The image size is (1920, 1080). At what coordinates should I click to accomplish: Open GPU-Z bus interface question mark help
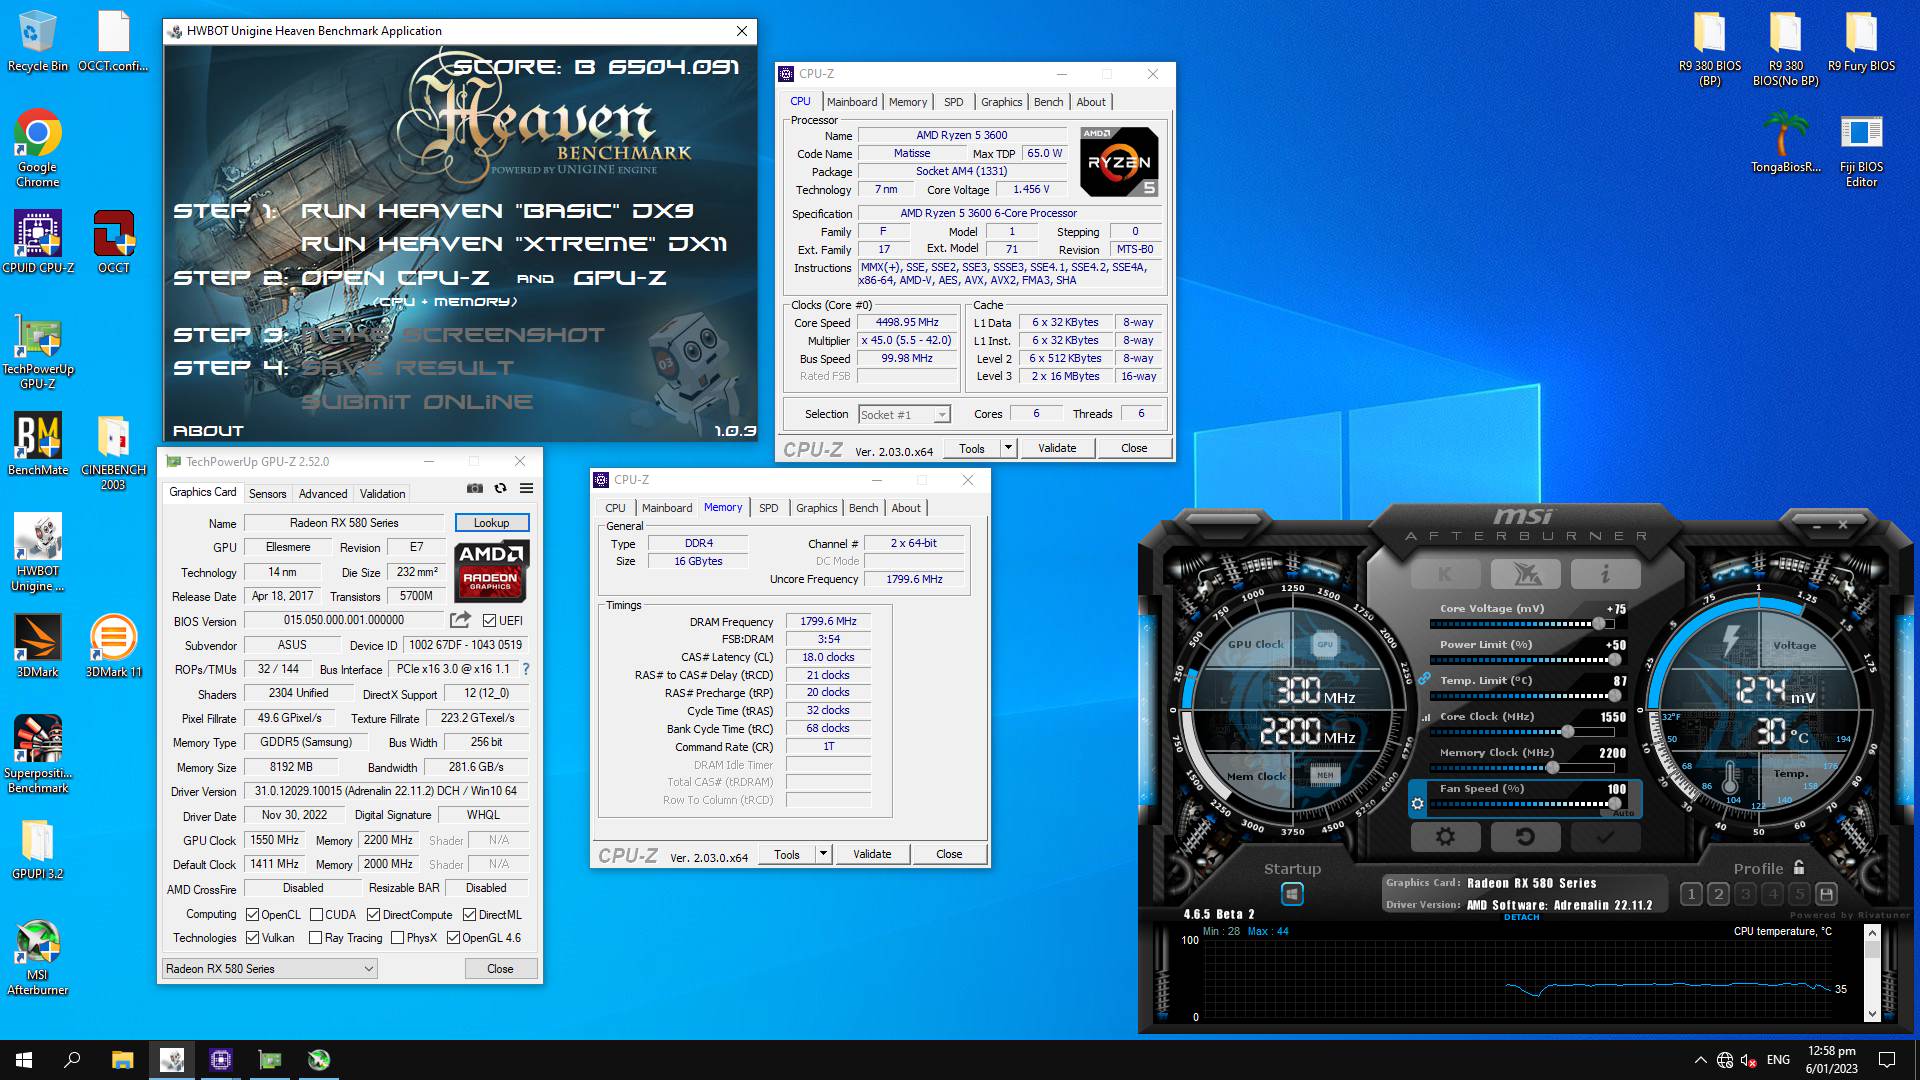[x=526, y=669]
